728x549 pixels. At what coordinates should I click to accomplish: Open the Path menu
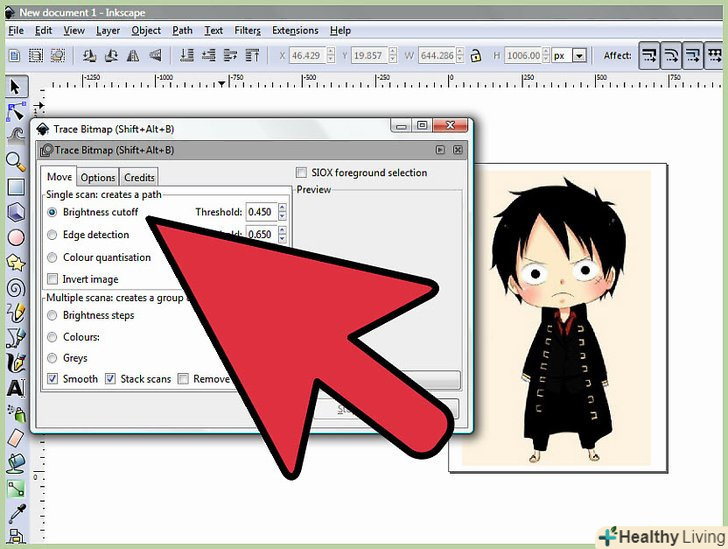[x=182, y=31]
